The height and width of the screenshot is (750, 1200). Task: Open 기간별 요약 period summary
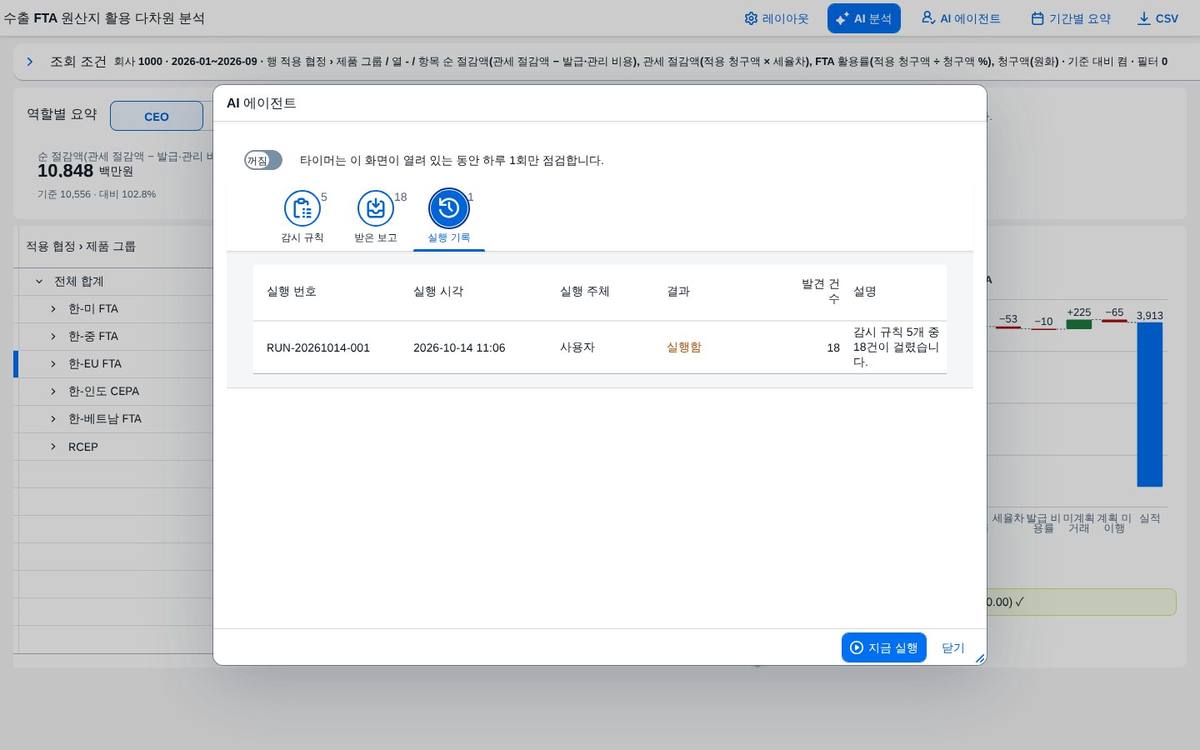(x=1071, y=18)
